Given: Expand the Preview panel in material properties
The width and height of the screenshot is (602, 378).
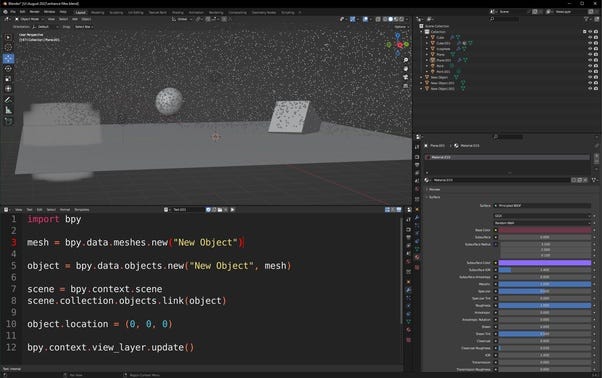Looking at the screenshot, I should 434,189.
